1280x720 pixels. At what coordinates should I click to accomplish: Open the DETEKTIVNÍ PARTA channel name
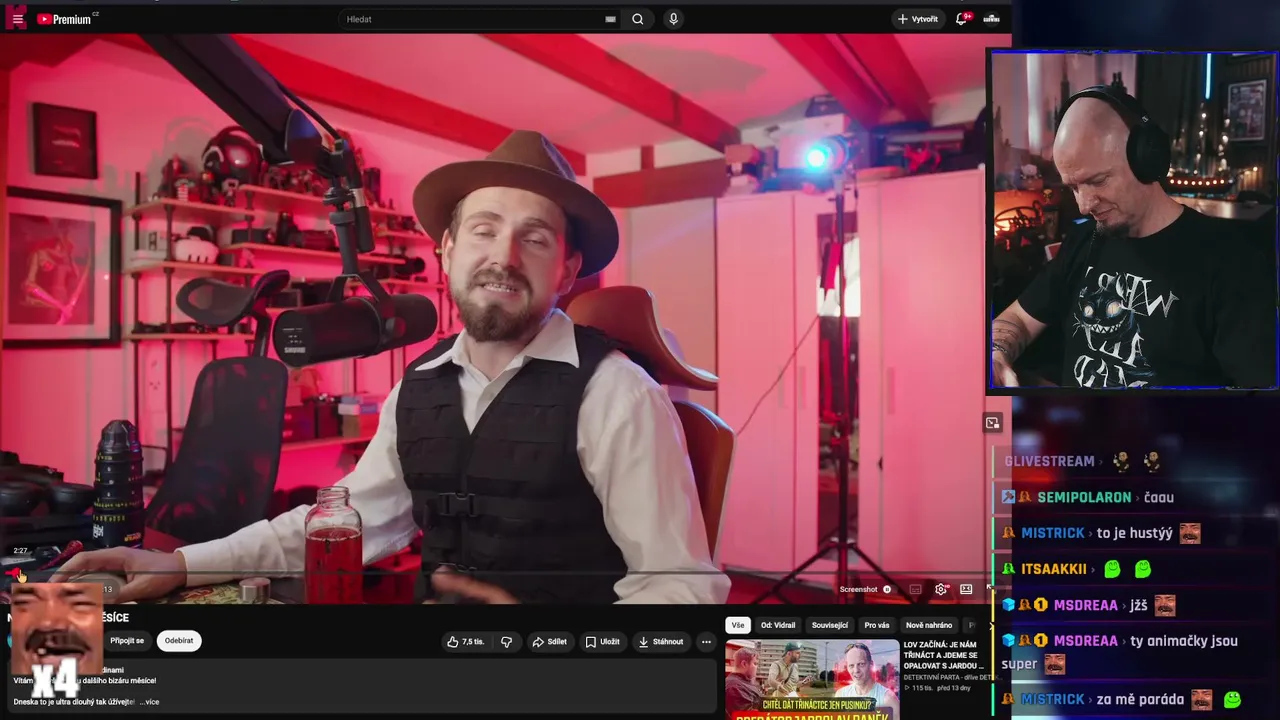tap(950, 677)
